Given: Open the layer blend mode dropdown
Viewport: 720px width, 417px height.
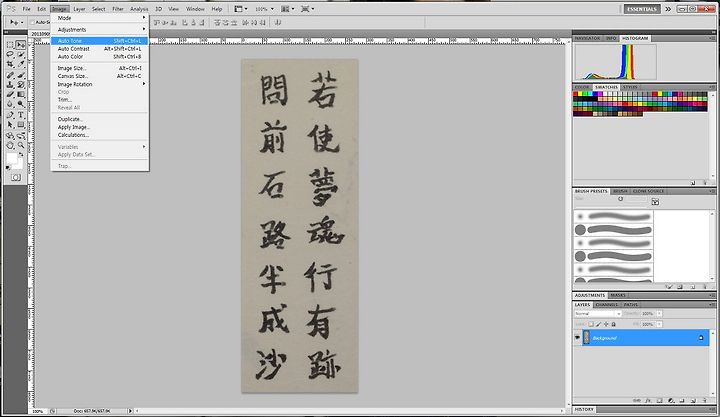Looking at the screenshot, I should tap(597, 314).
